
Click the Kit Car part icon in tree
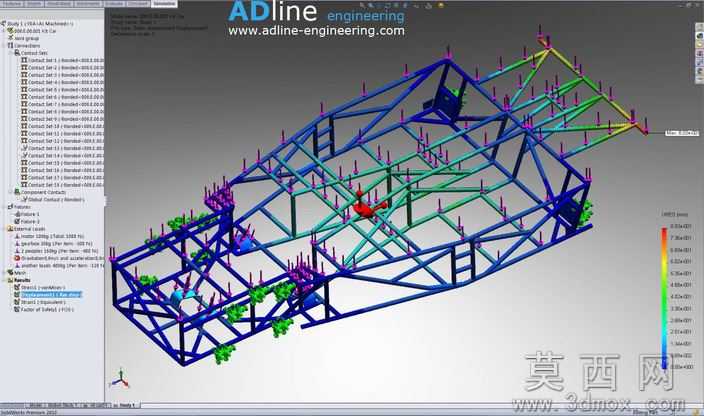tap(10, 31)
